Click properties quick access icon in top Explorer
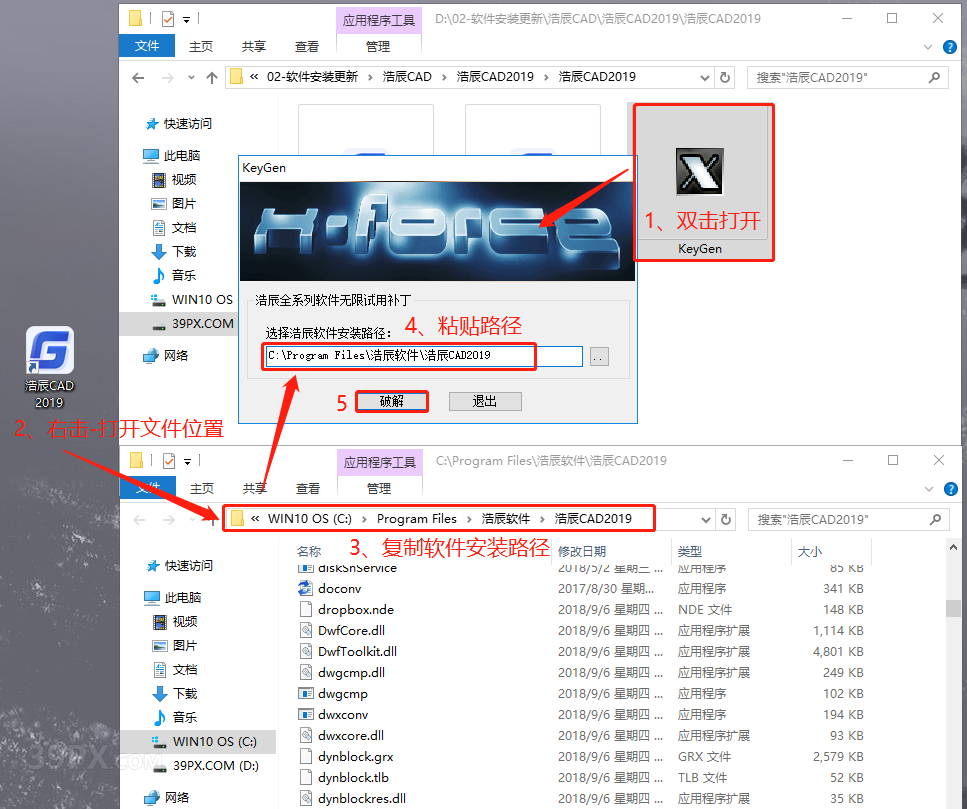This screenshot has width=967, height=809. (168, 19)
